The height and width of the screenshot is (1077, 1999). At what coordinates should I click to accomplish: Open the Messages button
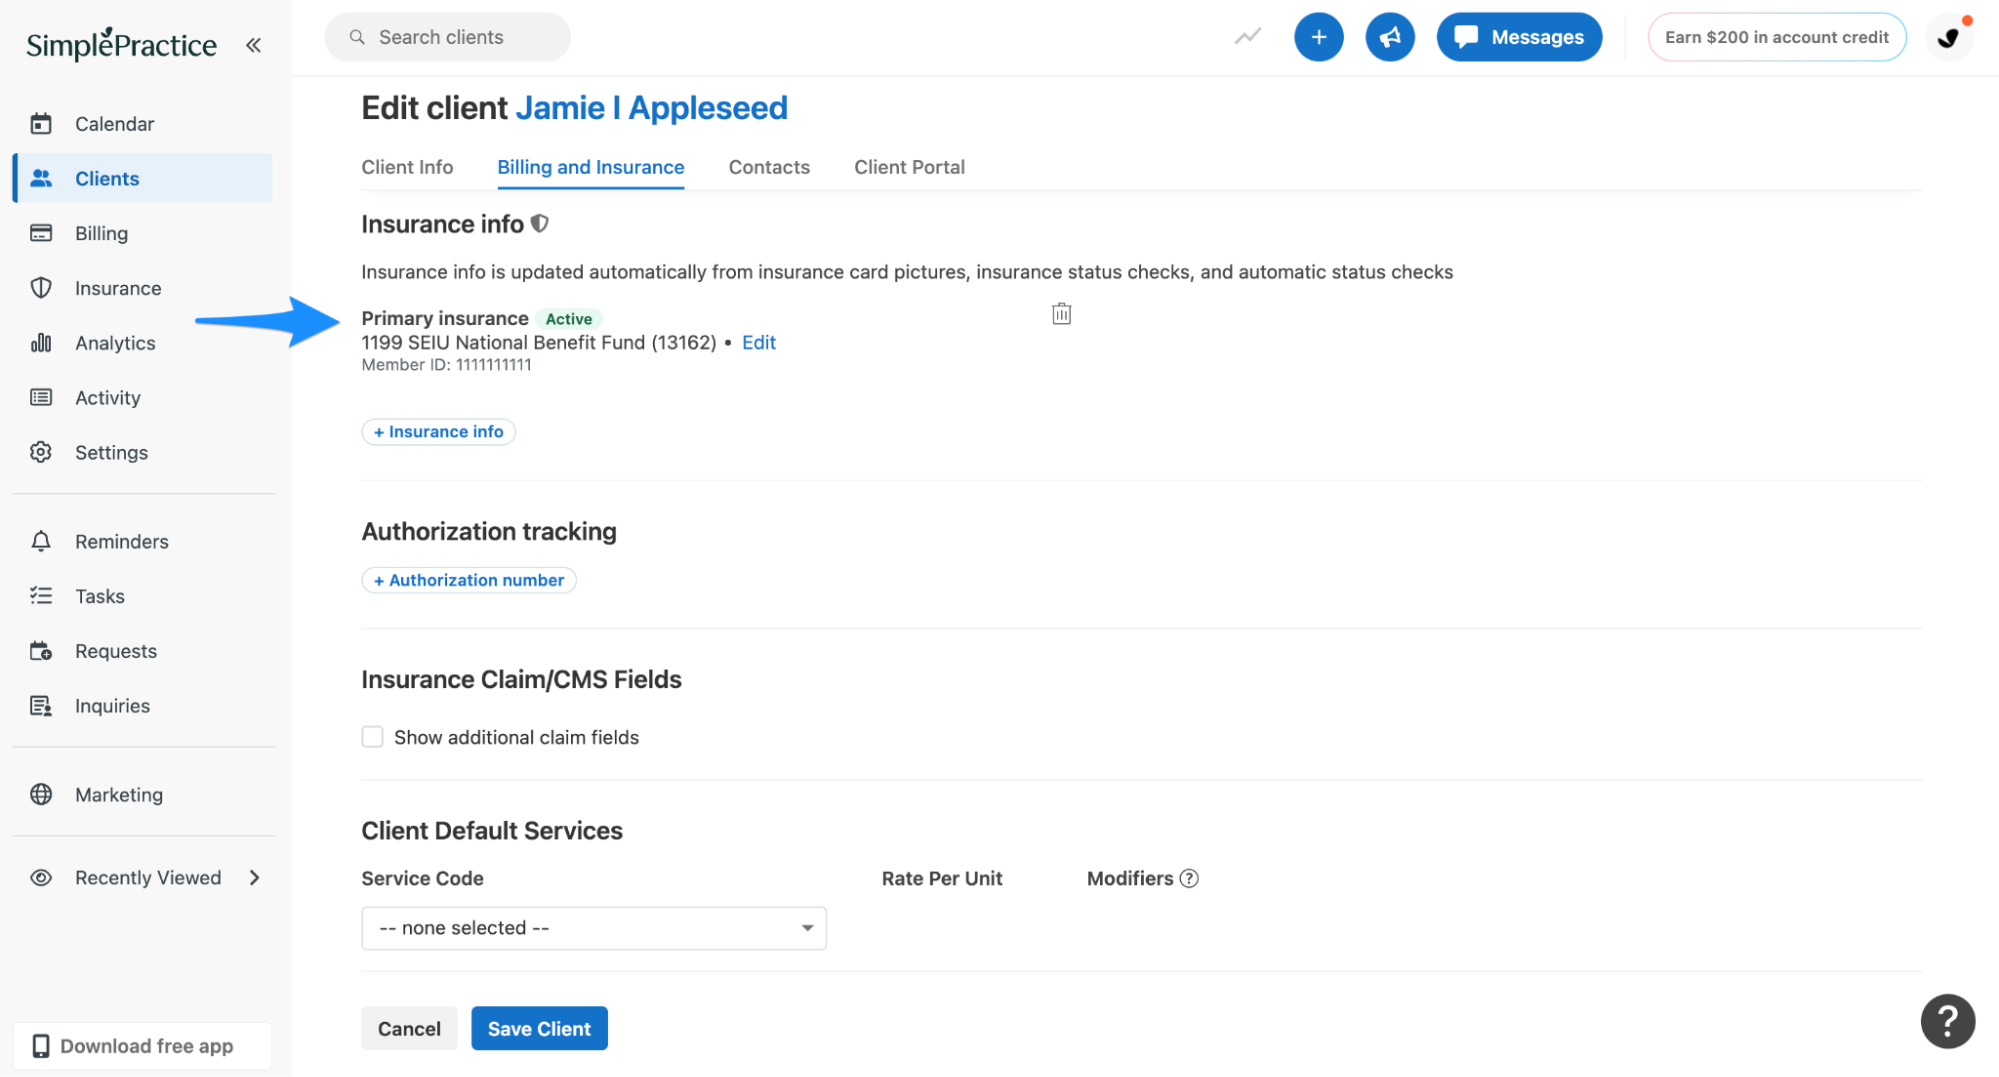coord(1519,37)
